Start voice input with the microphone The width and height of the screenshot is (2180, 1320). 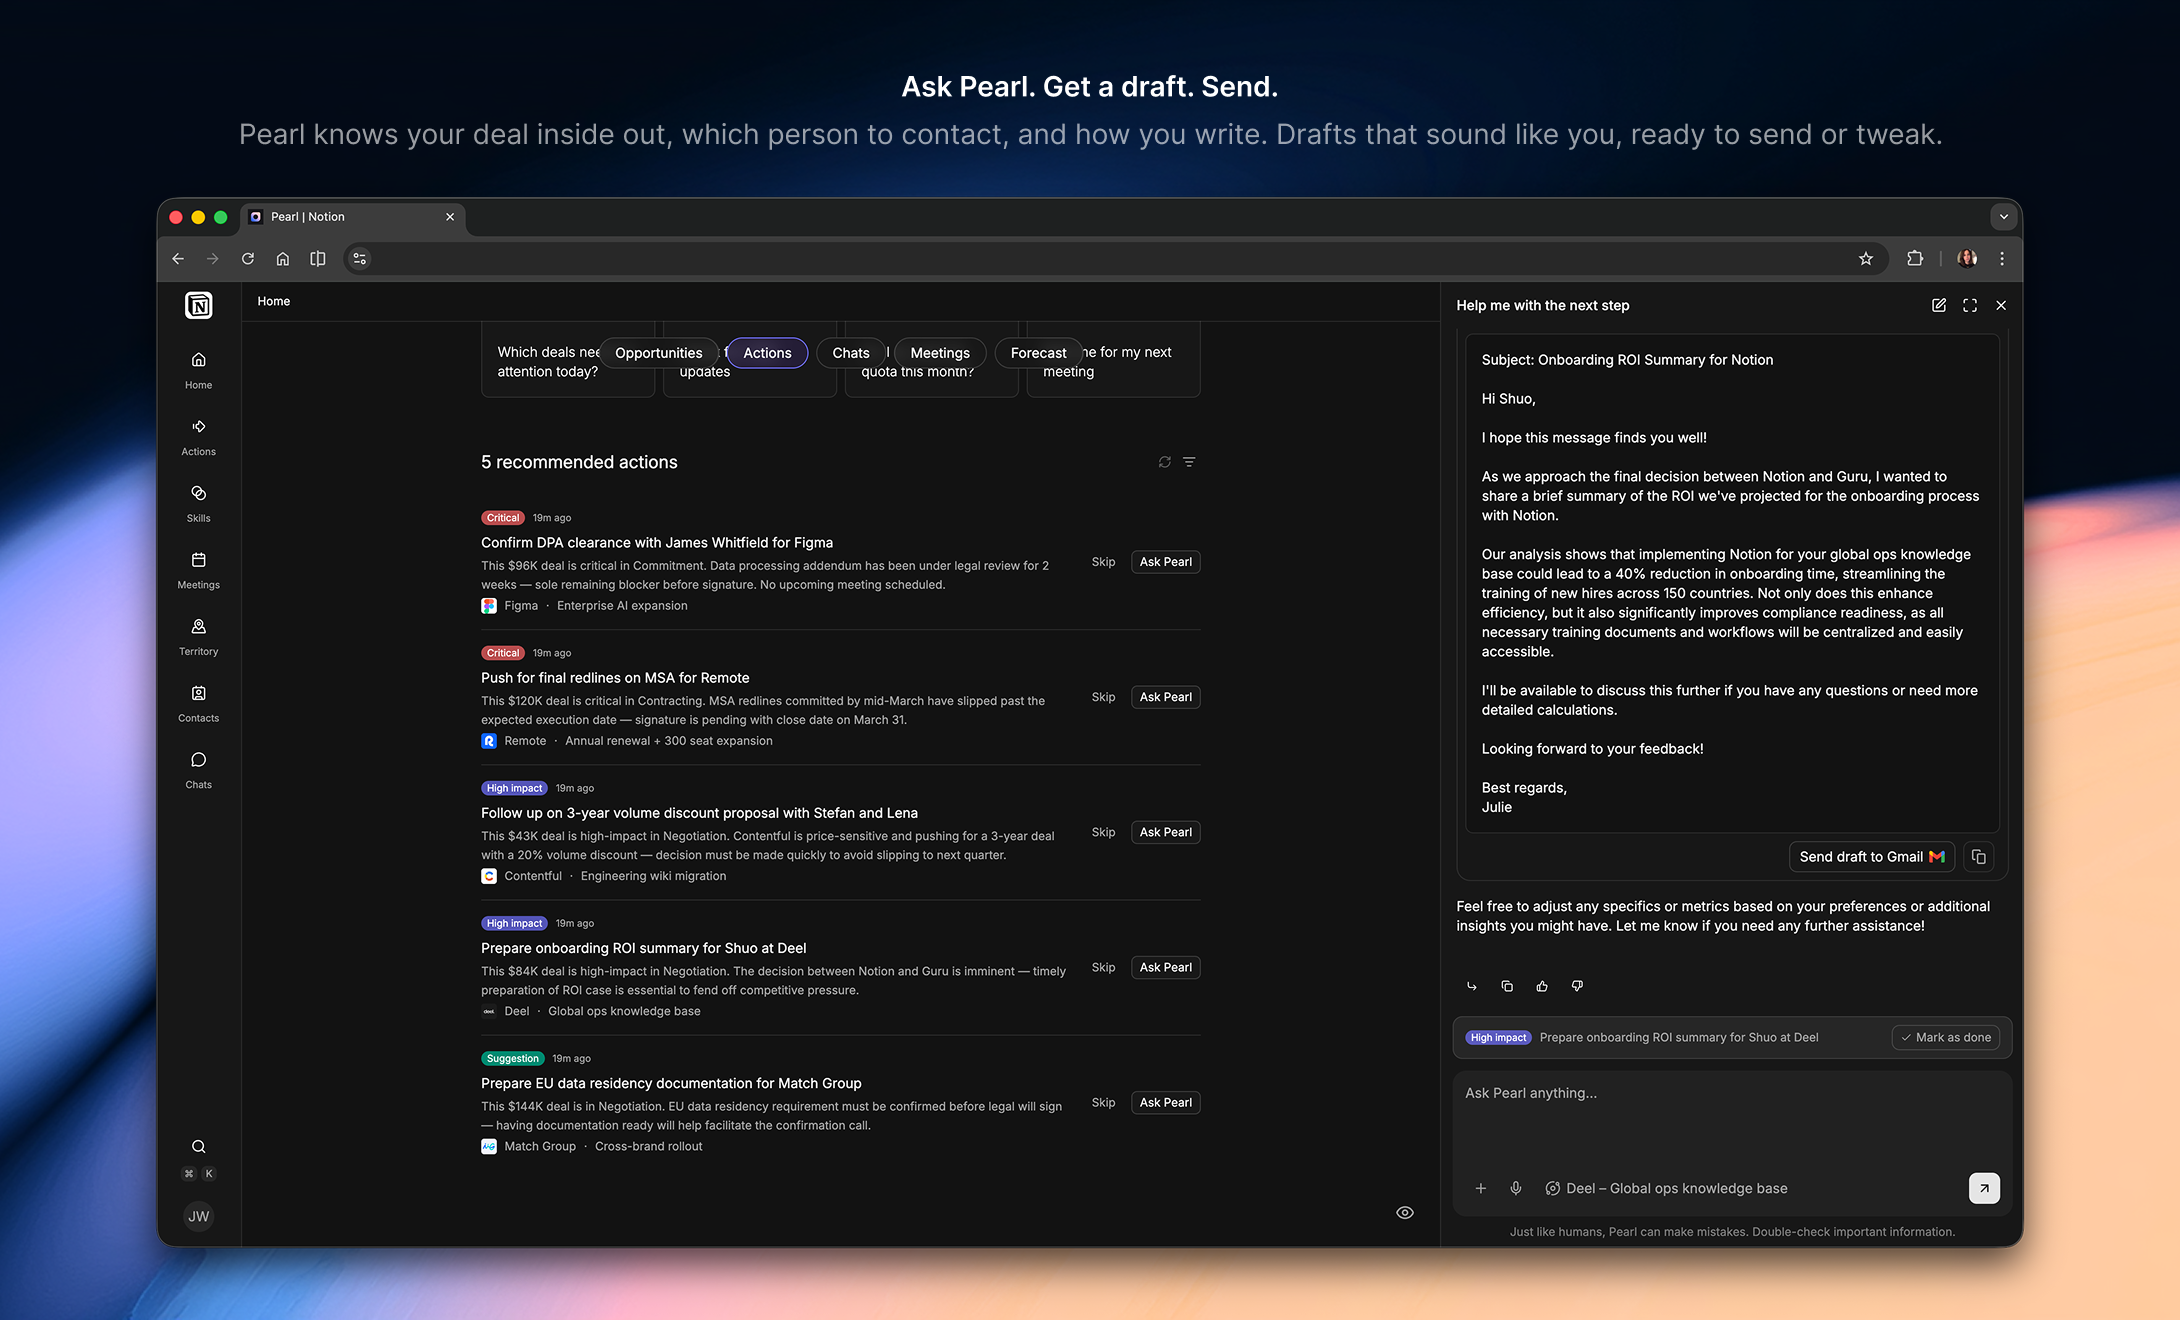tap(1516, 1188)
